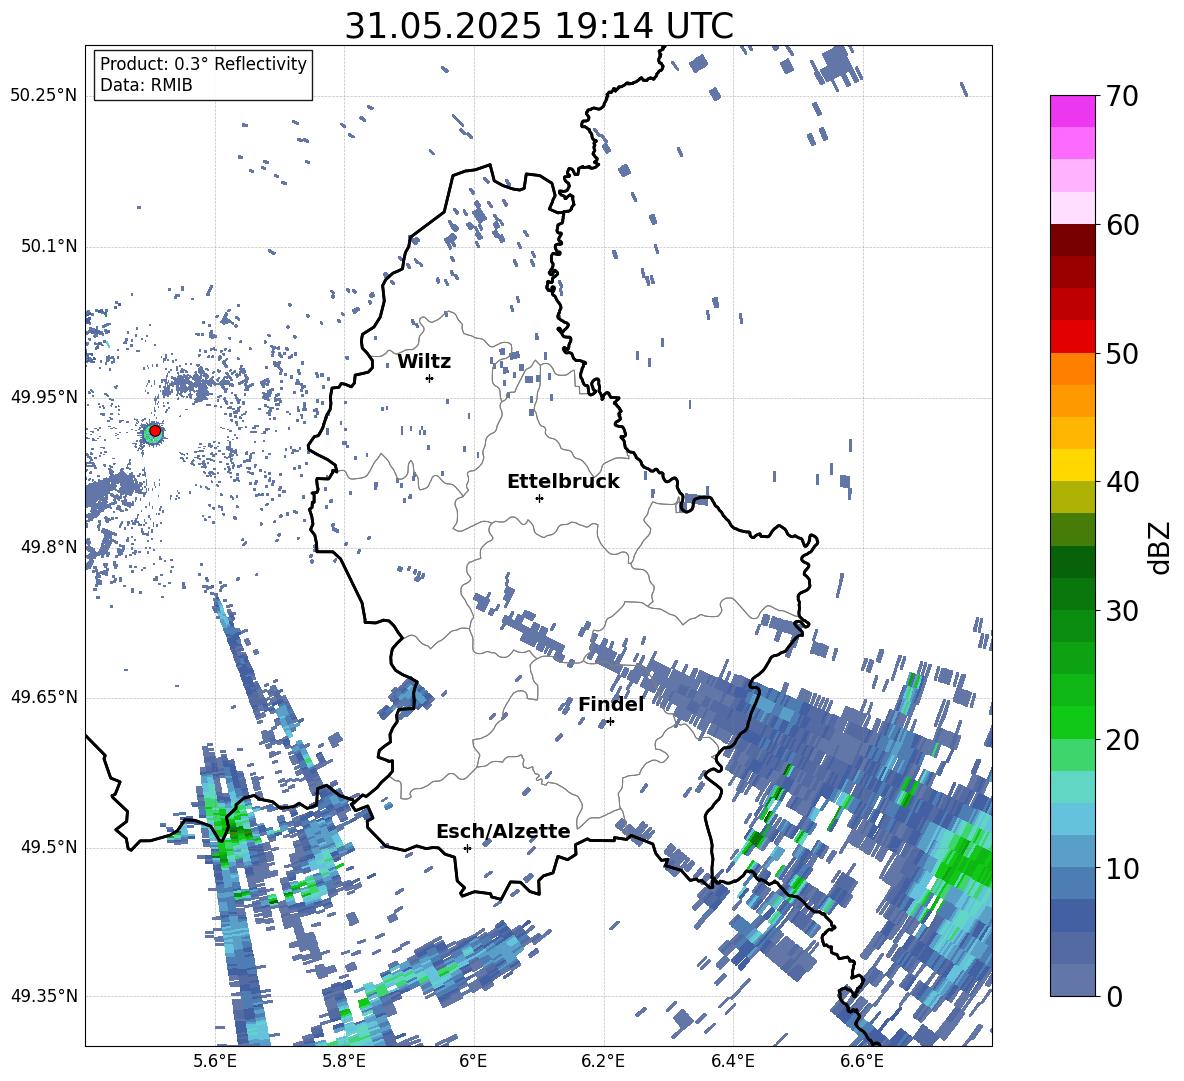Click the title 31.05.2025 19:14 UTC

539,26
